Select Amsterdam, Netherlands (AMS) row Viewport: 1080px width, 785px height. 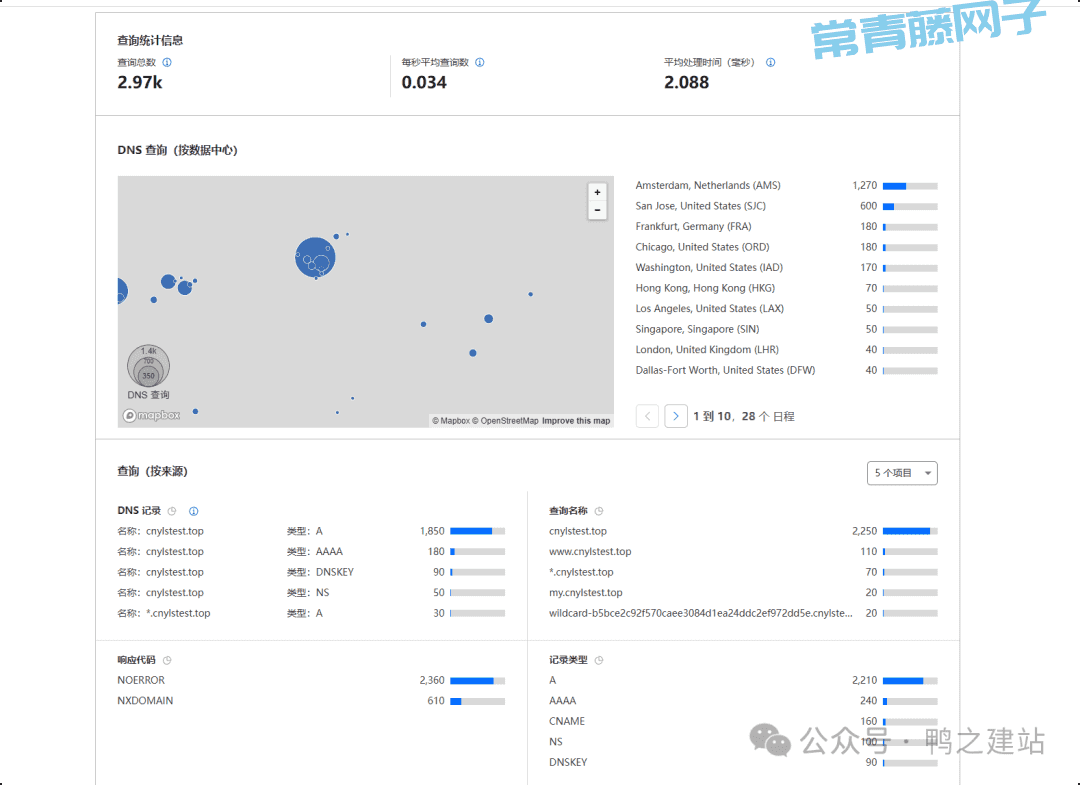coord(786,186)
